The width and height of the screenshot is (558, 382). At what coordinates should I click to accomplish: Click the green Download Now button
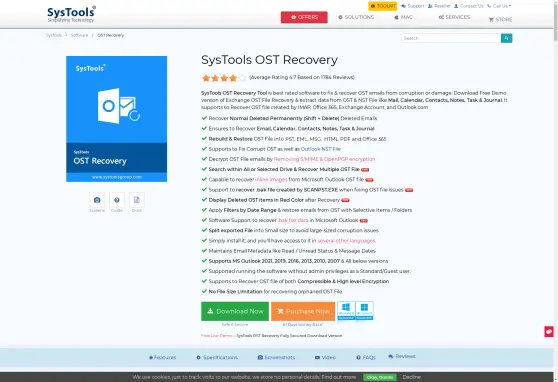235,311
